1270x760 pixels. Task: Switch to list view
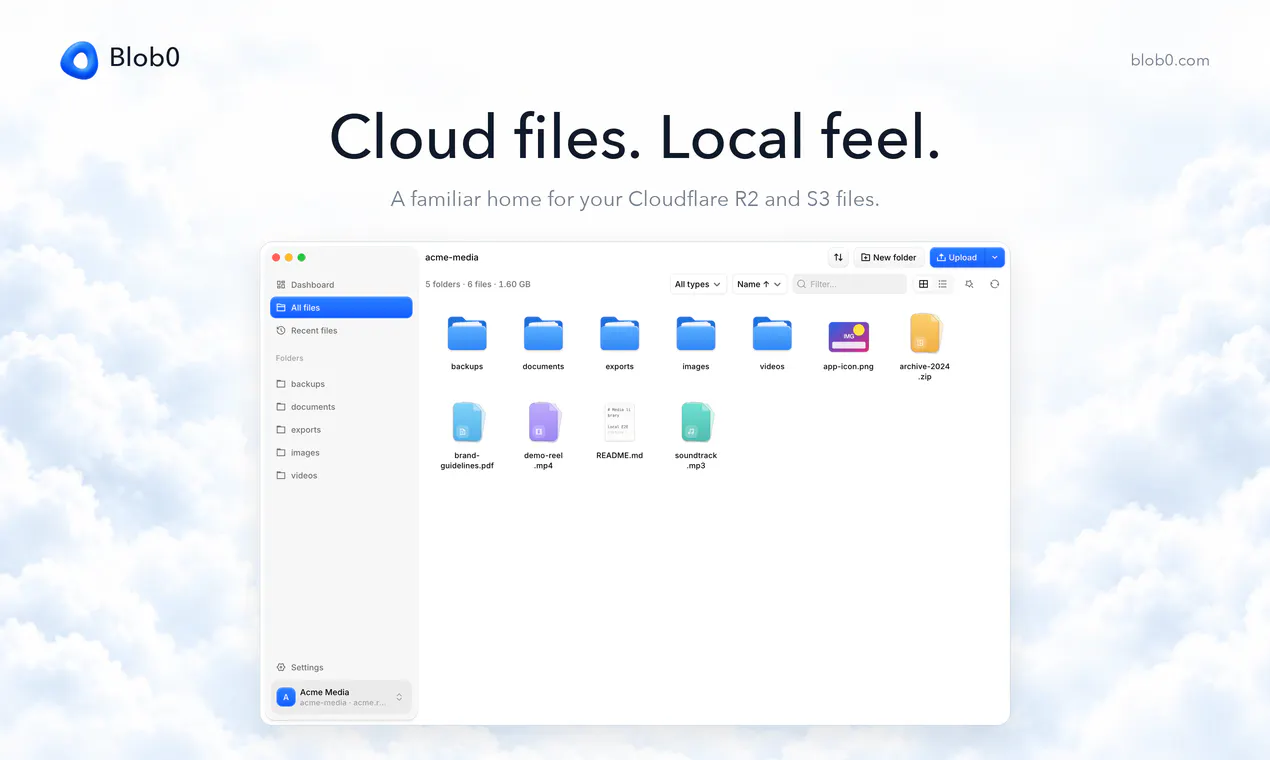(942, 284)
